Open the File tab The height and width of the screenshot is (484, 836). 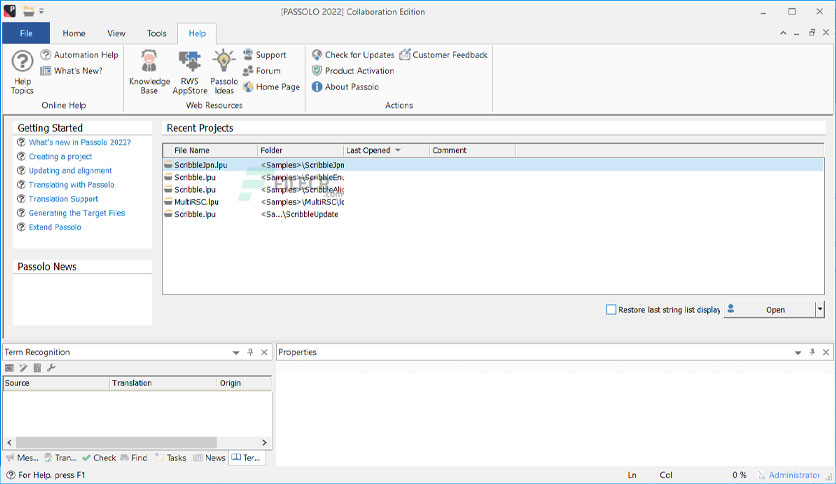tap(26, 33)
